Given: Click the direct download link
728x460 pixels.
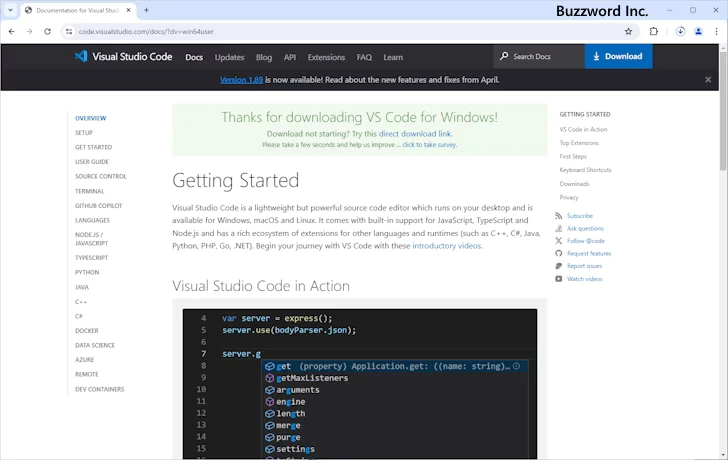Looking at the screenshot, I should 415,134.
